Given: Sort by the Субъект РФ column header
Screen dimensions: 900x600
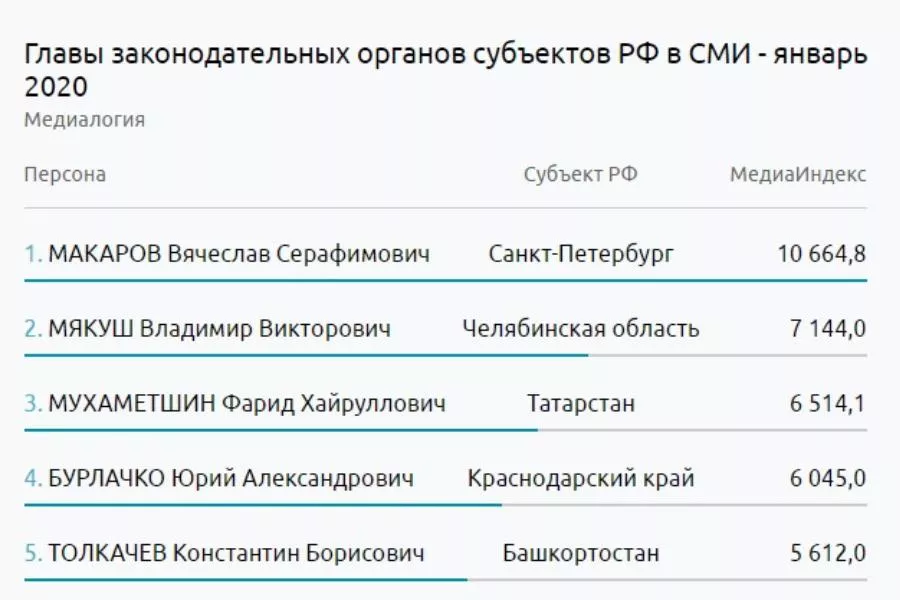Looking at the screenshot, I should coord(580,175).
